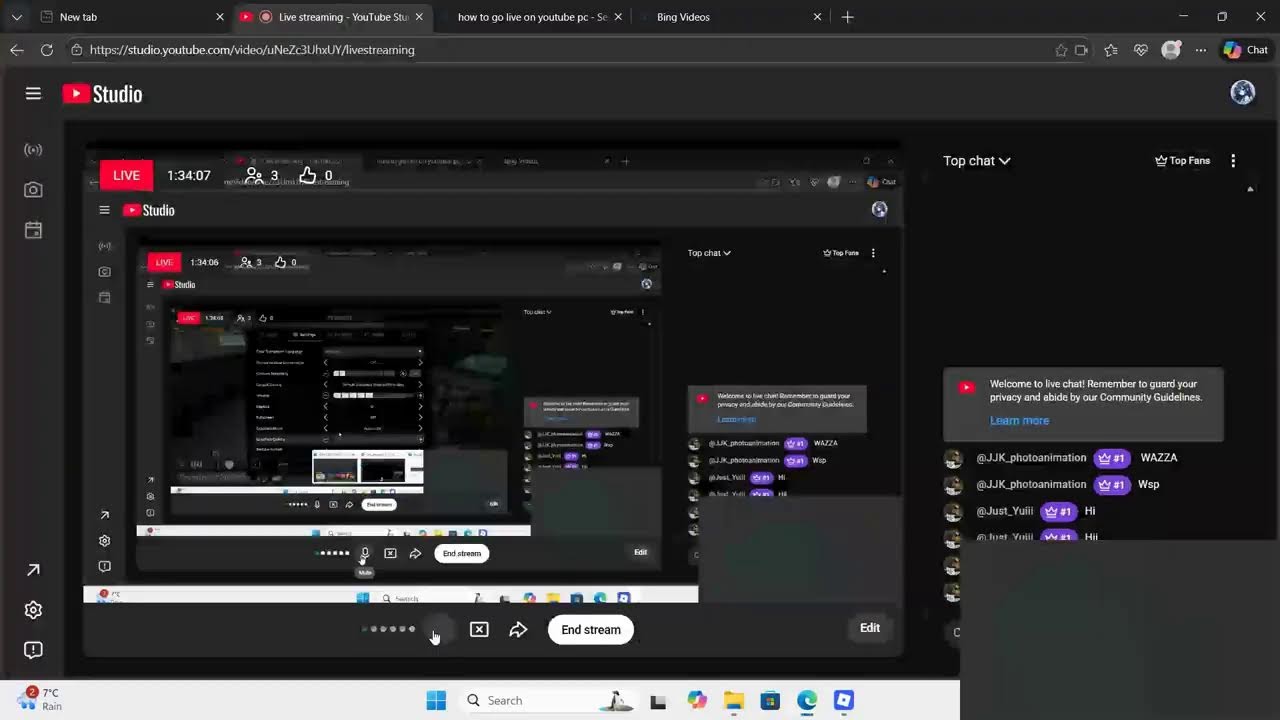This screenshot has height=720, width=1280.
Task: Go back in browser
Action: [17, 50]
